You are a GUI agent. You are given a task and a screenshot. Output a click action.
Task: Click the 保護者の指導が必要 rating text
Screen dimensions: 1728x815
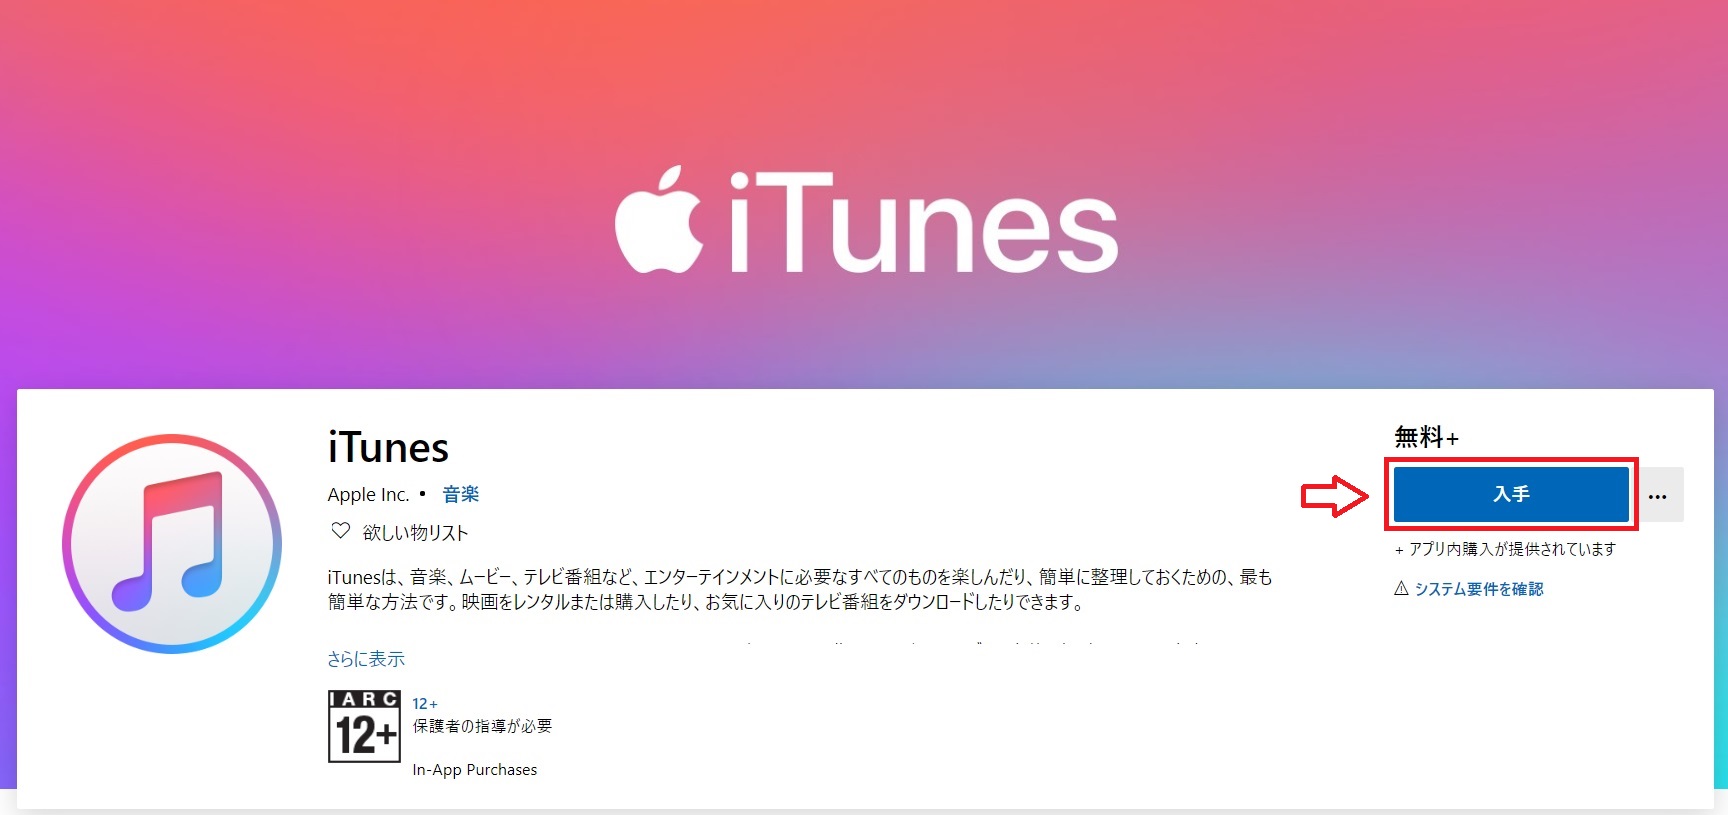(482, 726)
